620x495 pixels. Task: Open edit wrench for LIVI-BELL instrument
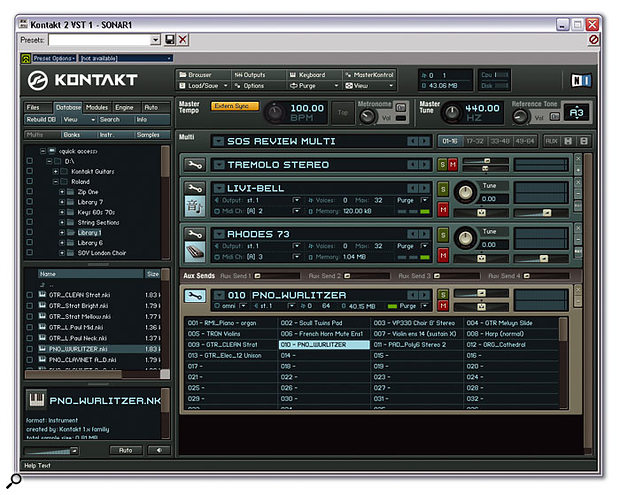pos(195,188)
